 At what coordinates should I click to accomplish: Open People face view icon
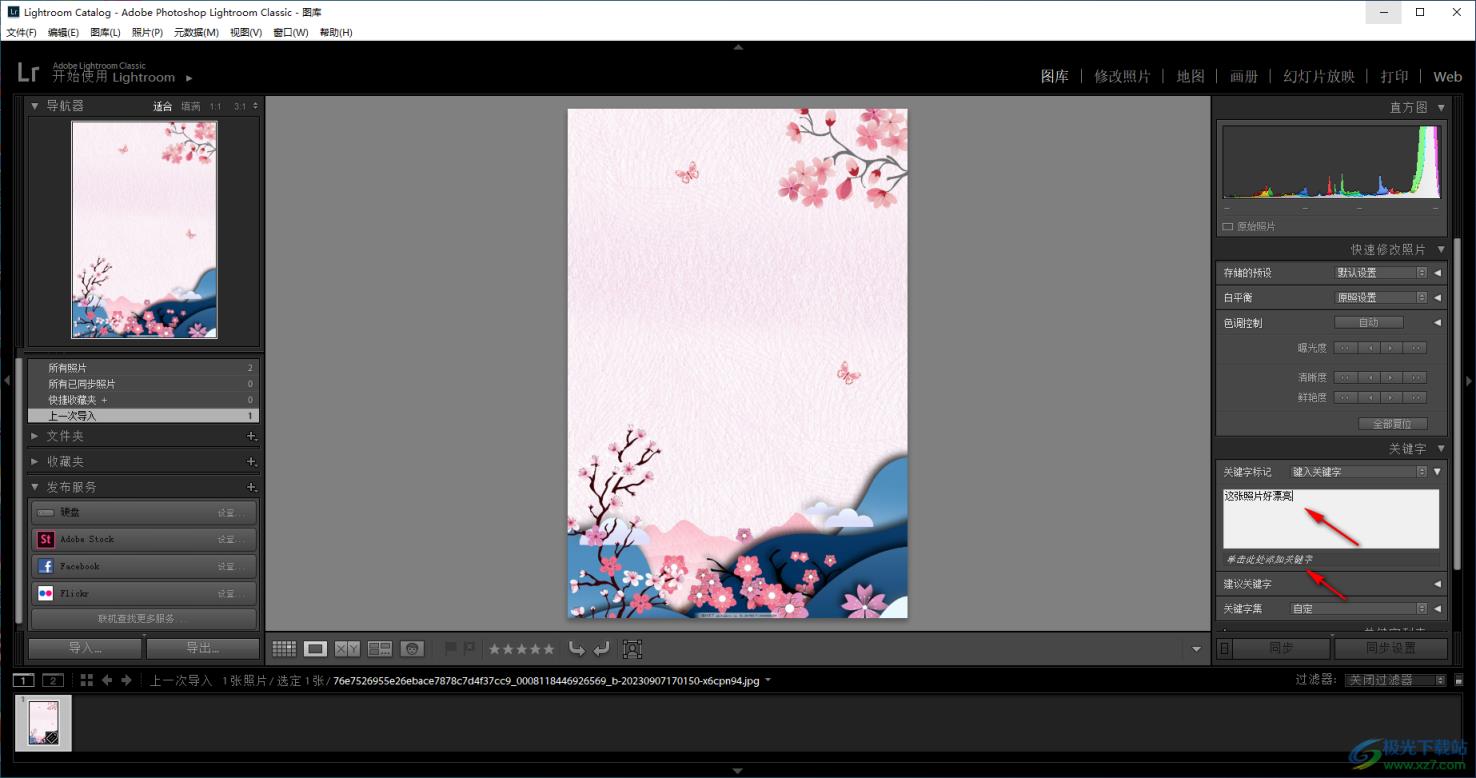[412, 649]
